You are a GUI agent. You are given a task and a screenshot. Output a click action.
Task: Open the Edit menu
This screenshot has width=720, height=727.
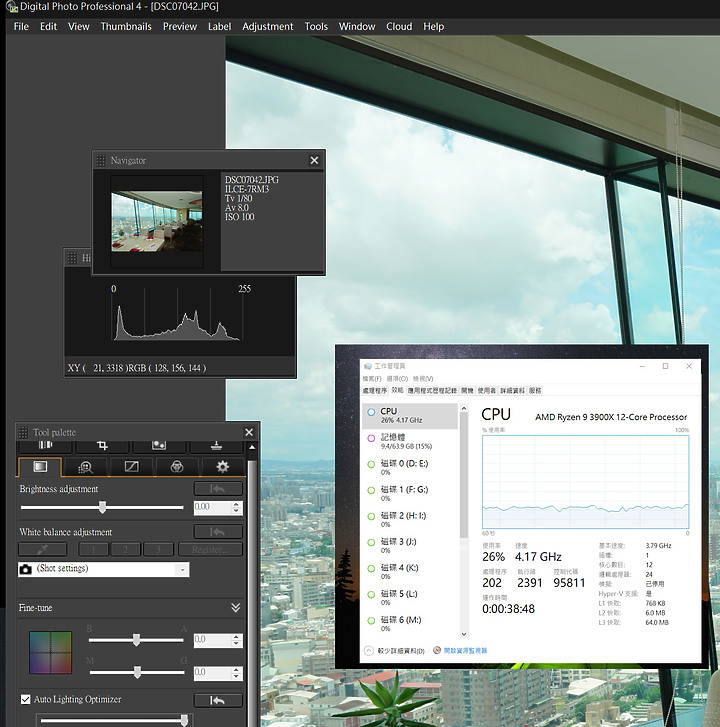(48, 26)
